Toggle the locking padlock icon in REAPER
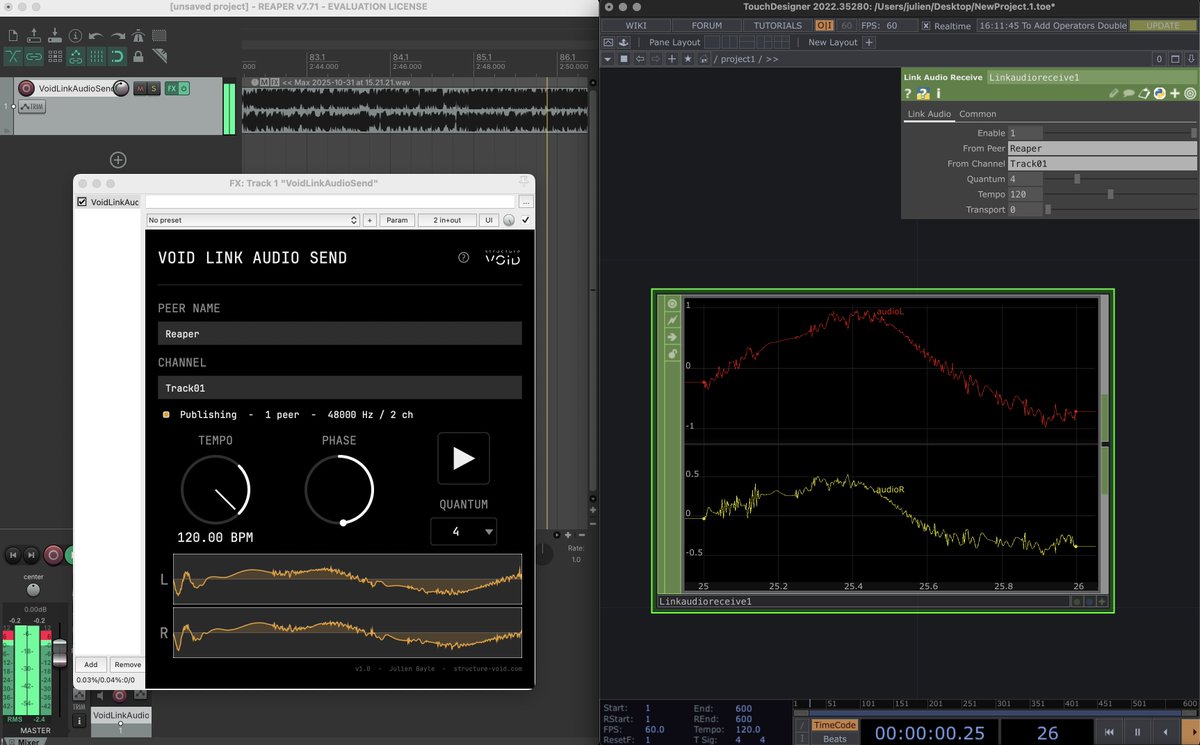This screenshot has width=1200, height=745. (138, 57)
